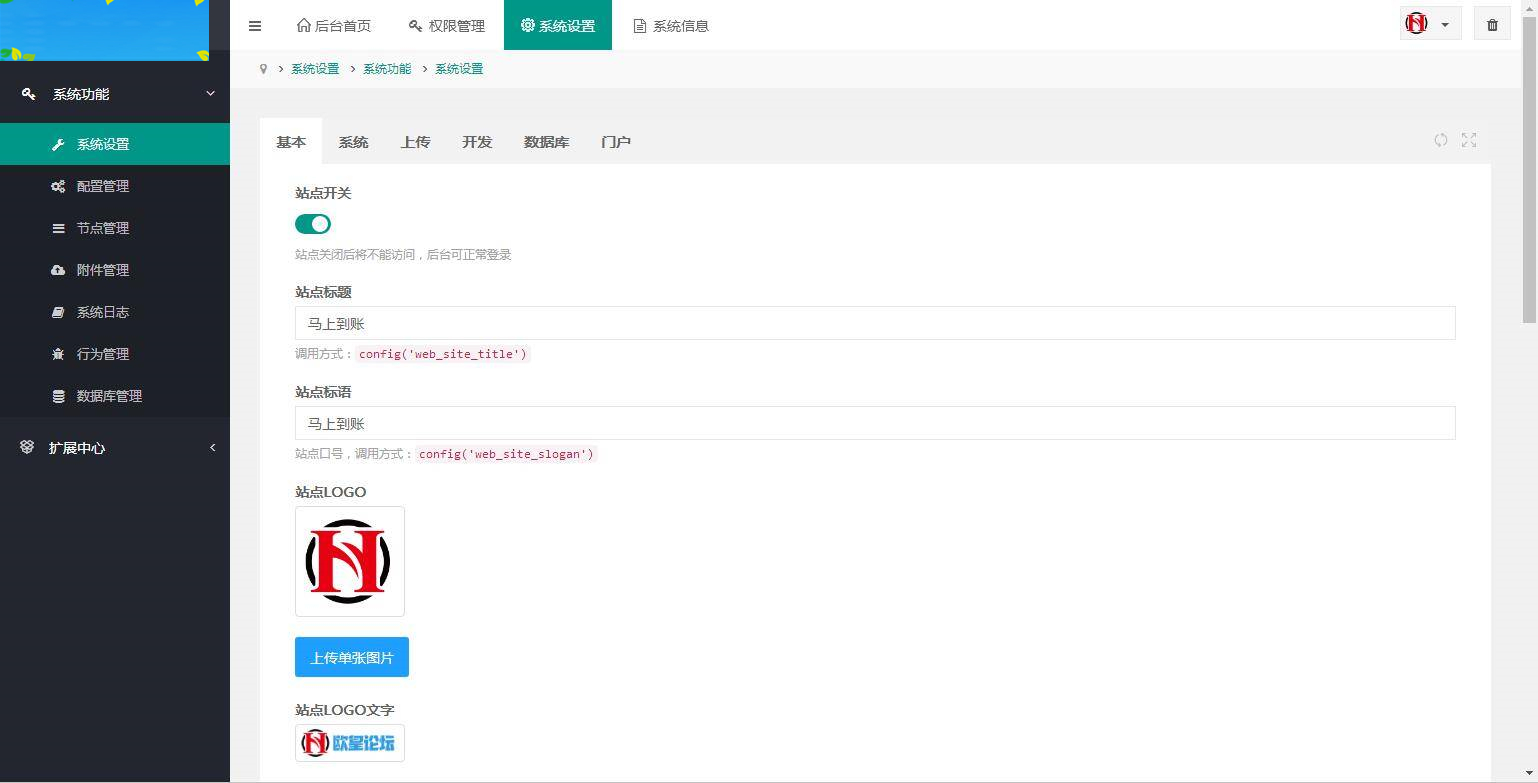
Task: Click the home icon beside 后台首页
Action: click(304, 25)
